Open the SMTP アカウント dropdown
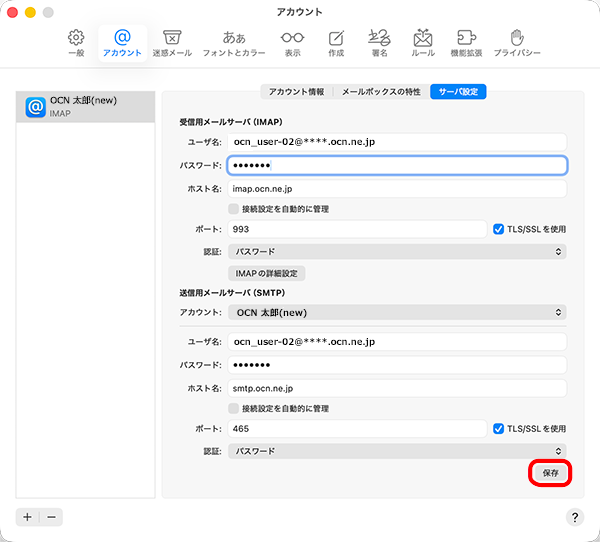The width and height of the screenshot is (600, 542). [397, 313]
